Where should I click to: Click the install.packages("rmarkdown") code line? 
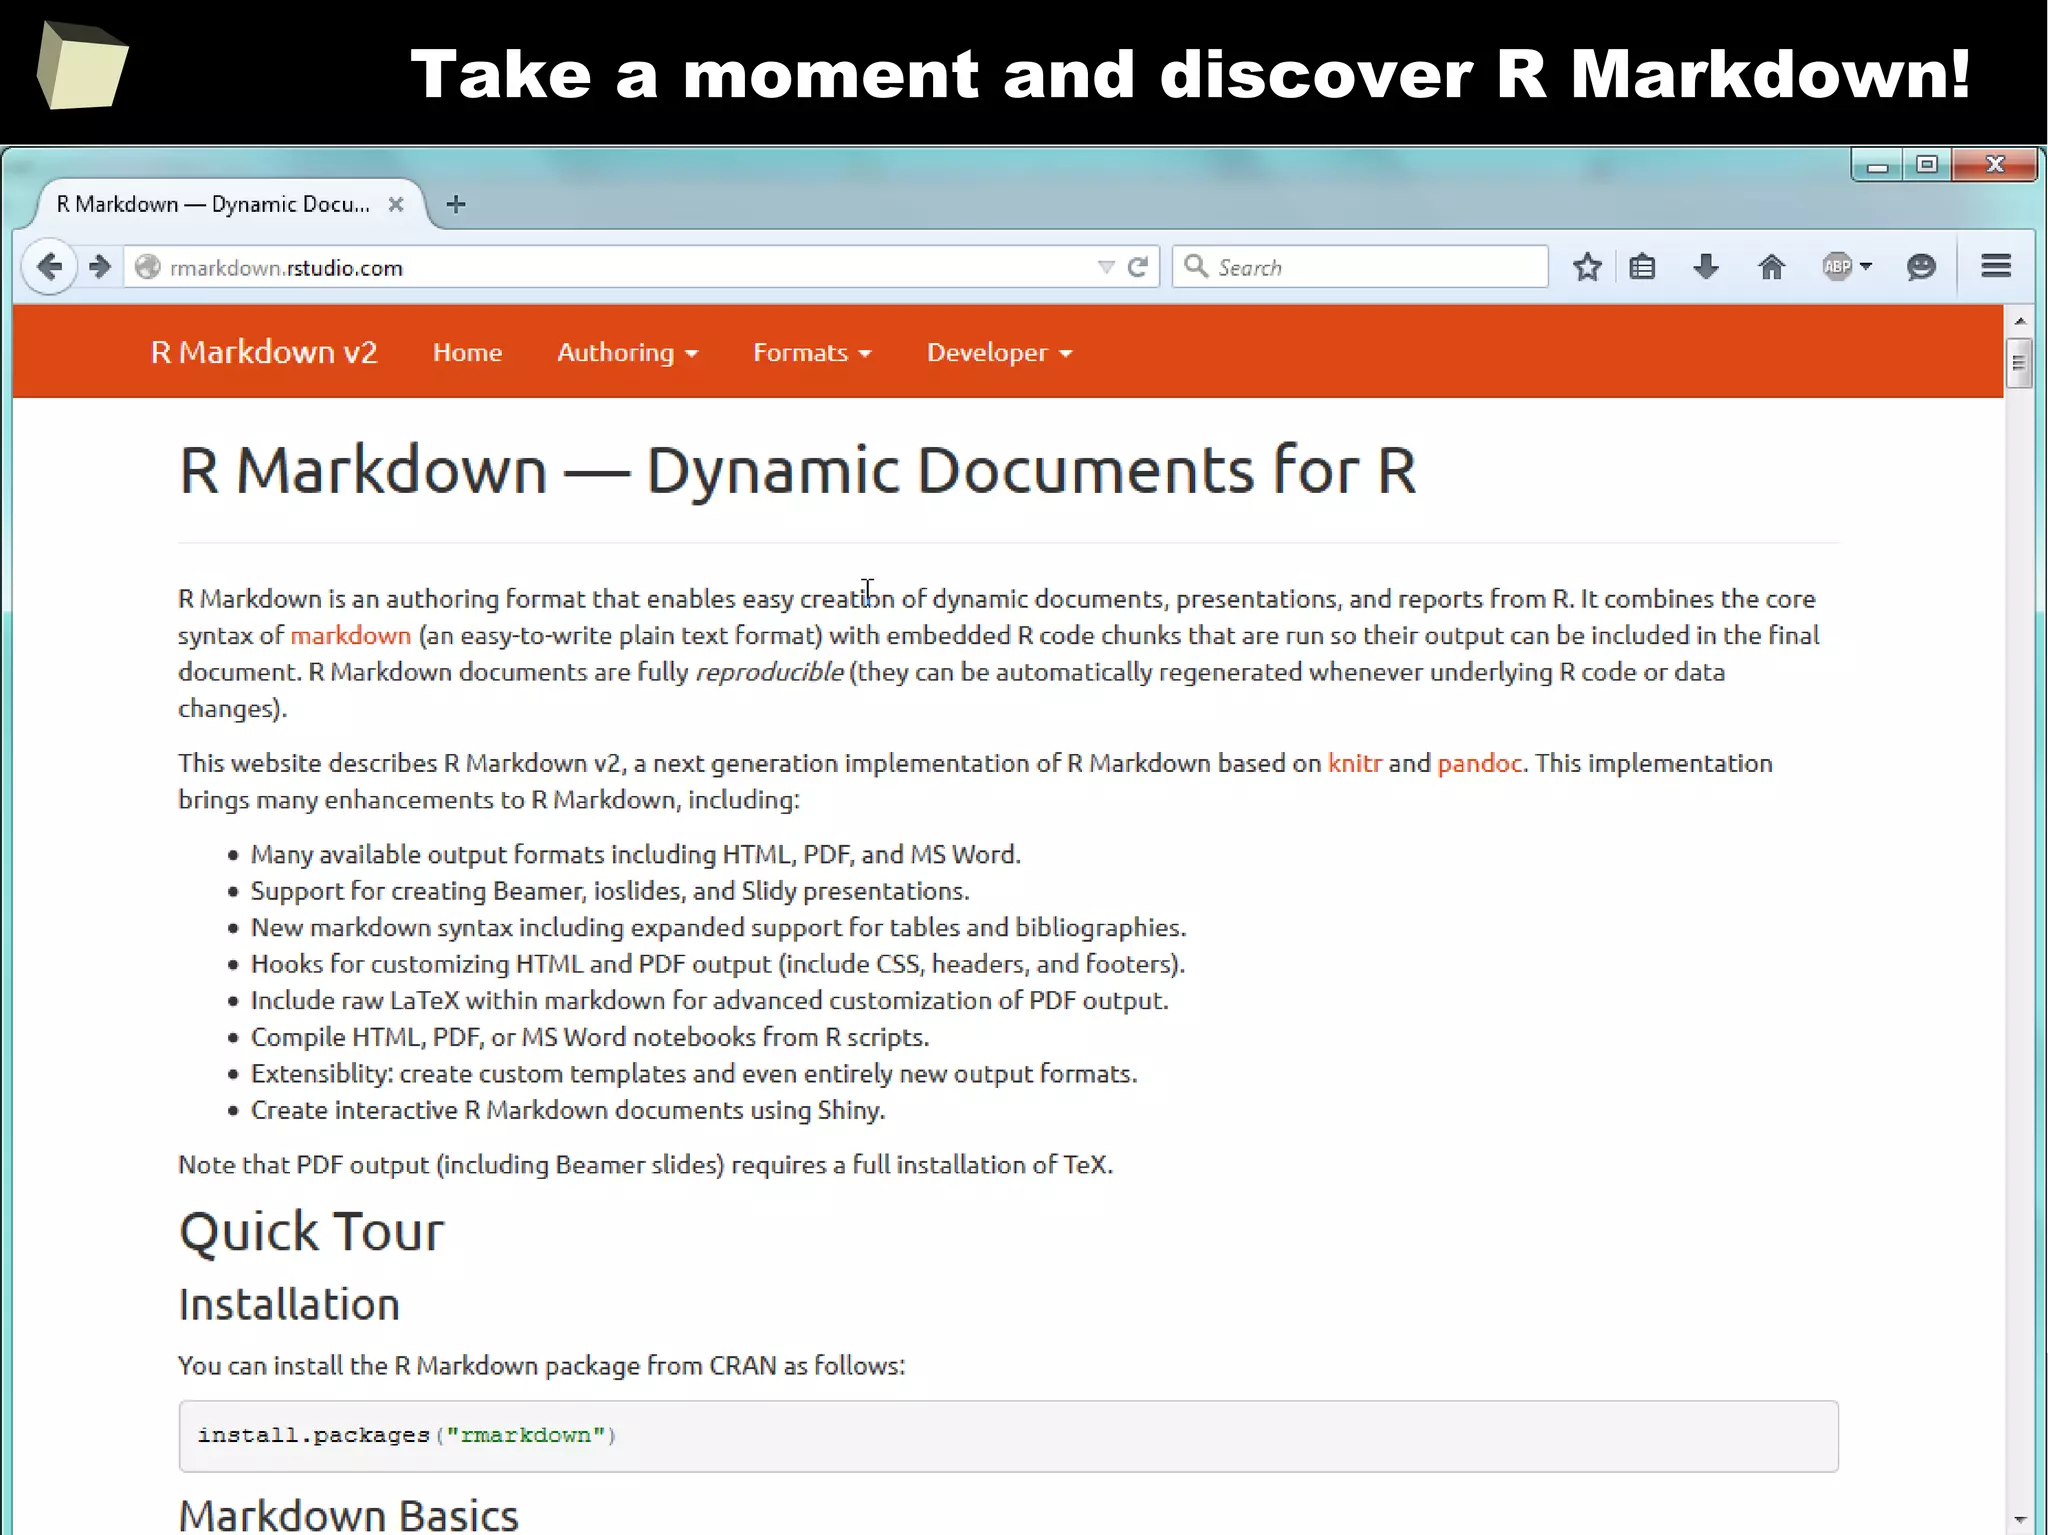click(x=407, y=1435)
